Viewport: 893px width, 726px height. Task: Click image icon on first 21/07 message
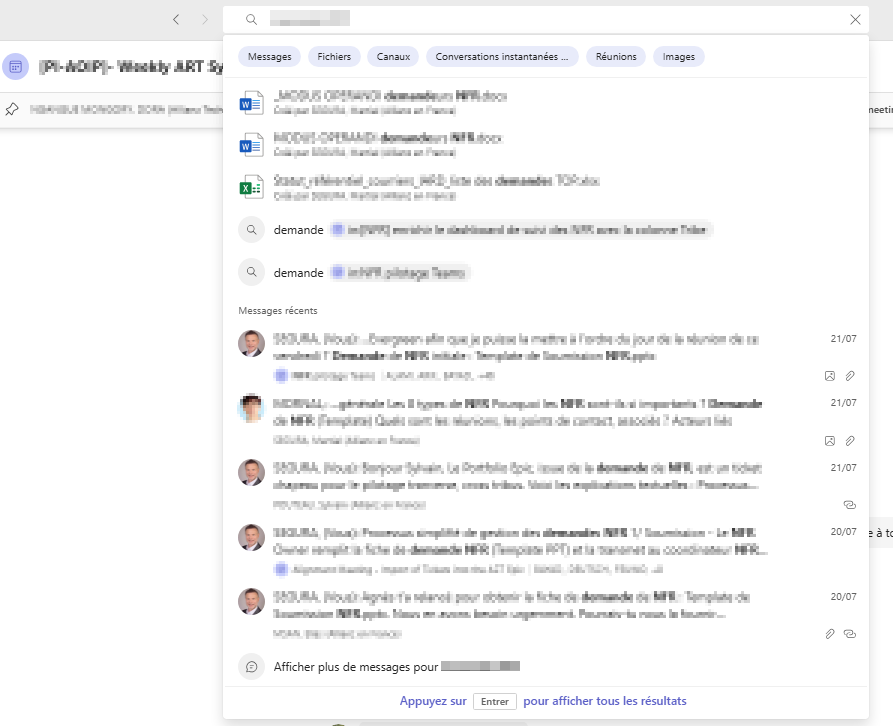click(x=830, y=376)
